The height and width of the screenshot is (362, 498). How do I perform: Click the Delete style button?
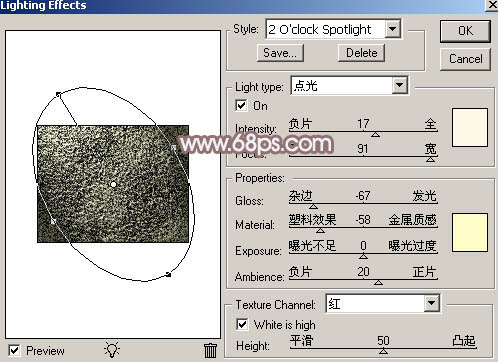point(362,53)
